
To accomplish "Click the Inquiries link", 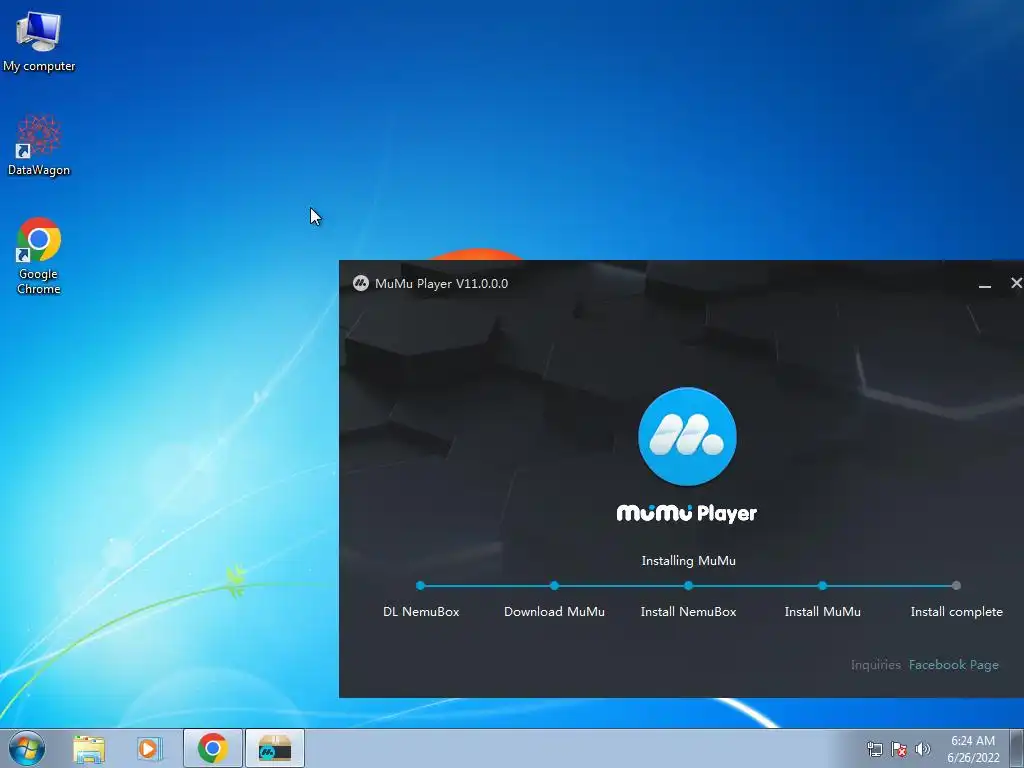I will pyautogui.click(x=875, y=665).
